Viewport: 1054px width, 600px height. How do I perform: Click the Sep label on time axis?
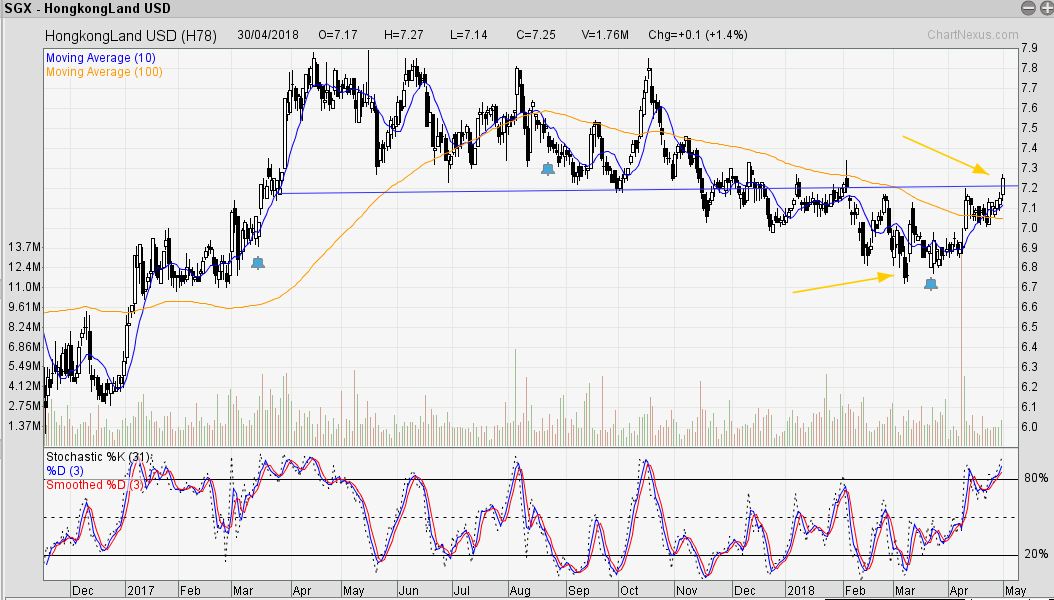pyautogui.click(x=579, y=591)
